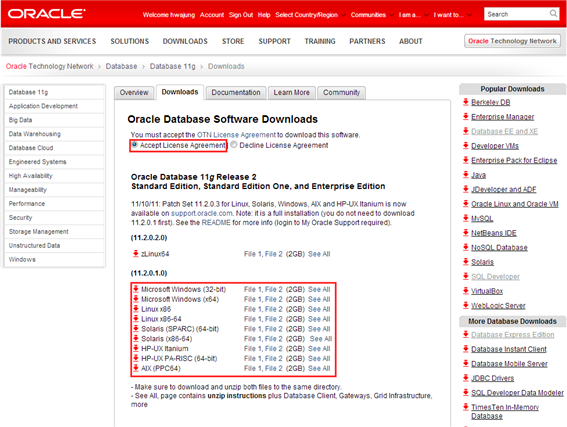Click the search magnifier icon
567x427 pixels.
pos(553,14)
